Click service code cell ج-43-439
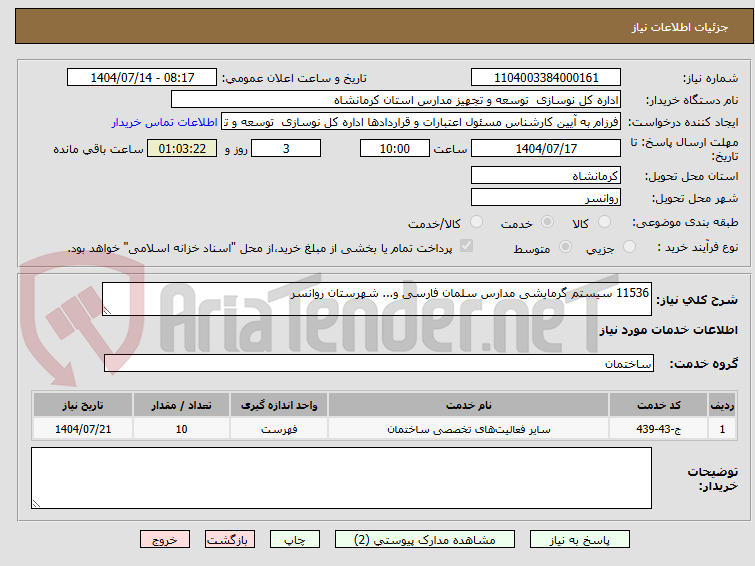 [658, 429]
